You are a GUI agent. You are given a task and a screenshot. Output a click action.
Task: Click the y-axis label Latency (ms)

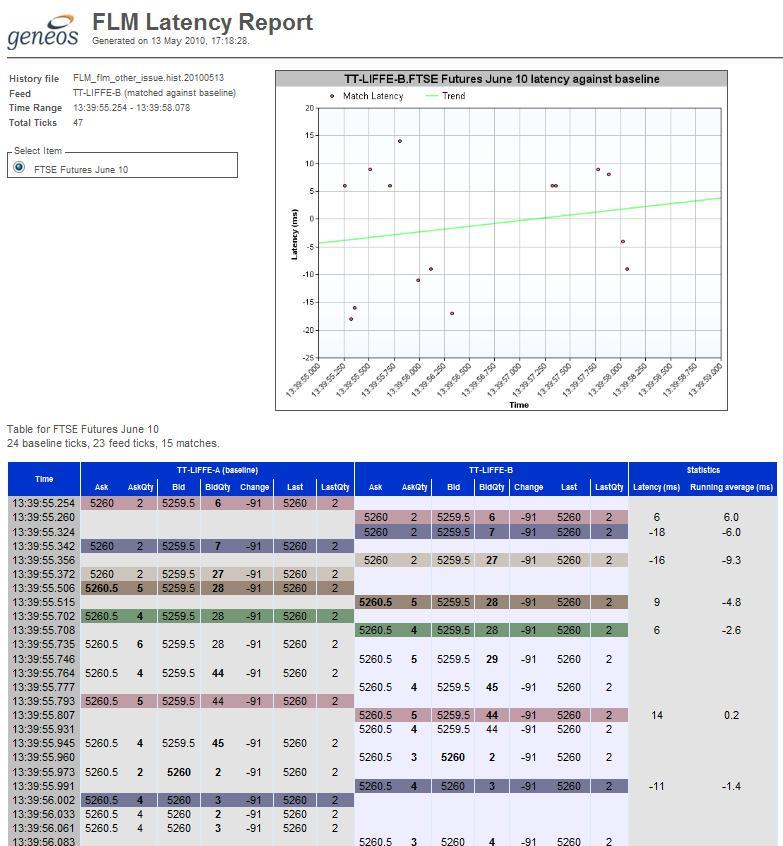pyautogui.click(x=294, y=234)
